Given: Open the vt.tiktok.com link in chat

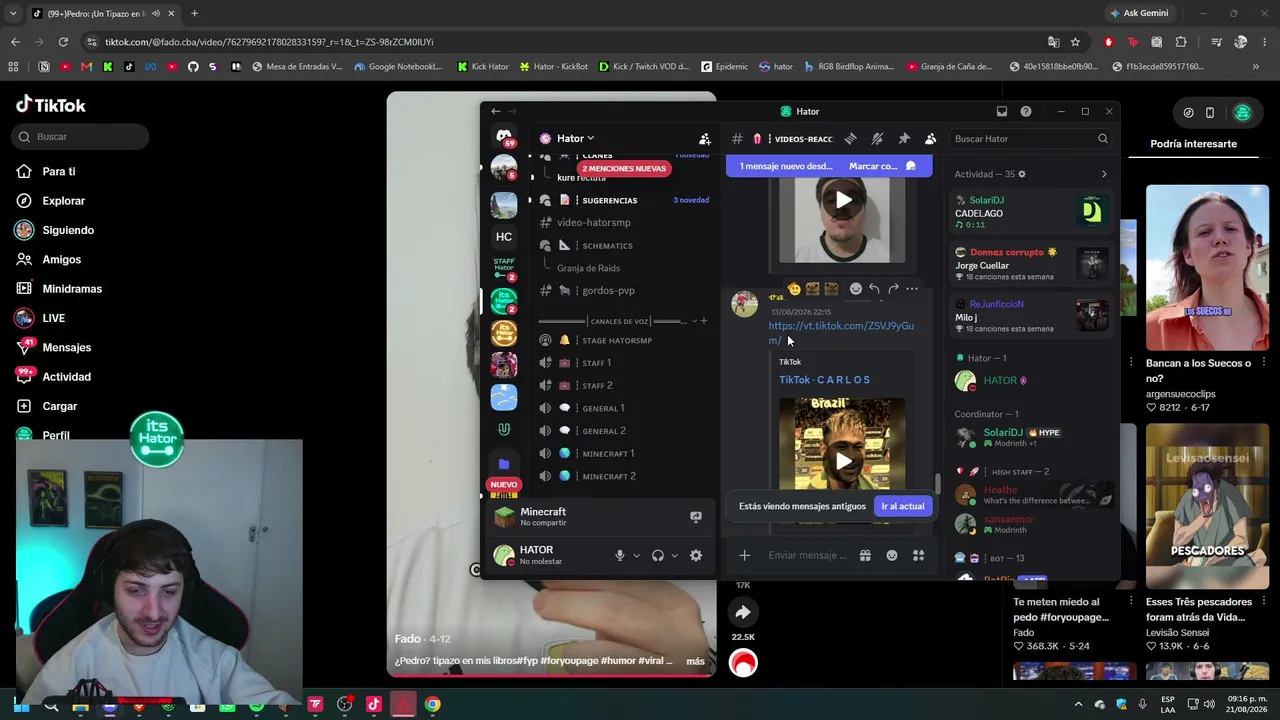Looking at the screenshot, I should point(841,333).
